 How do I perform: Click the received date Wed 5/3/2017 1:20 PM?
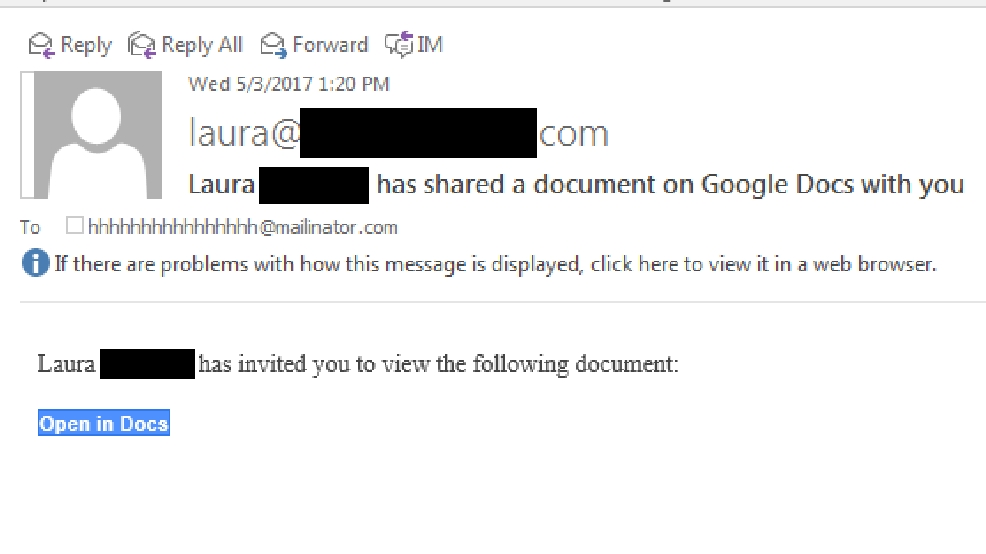click(289, 84)
